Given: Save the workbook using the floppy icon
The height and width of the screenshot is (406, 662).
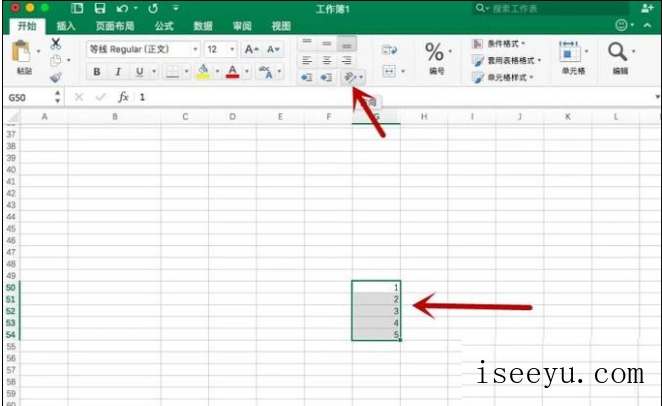Looking at the screenshot, I should click(x=100, y=8).
